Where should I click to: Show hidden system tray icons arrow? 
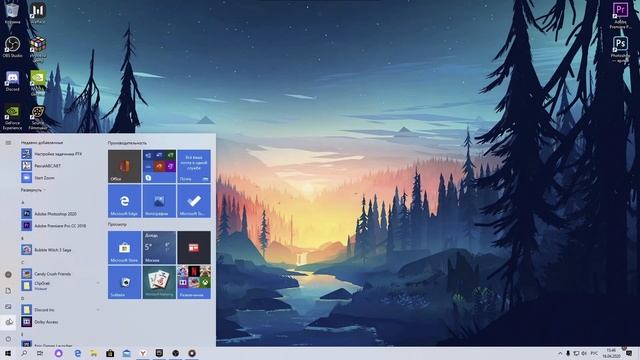pos(560,353)
